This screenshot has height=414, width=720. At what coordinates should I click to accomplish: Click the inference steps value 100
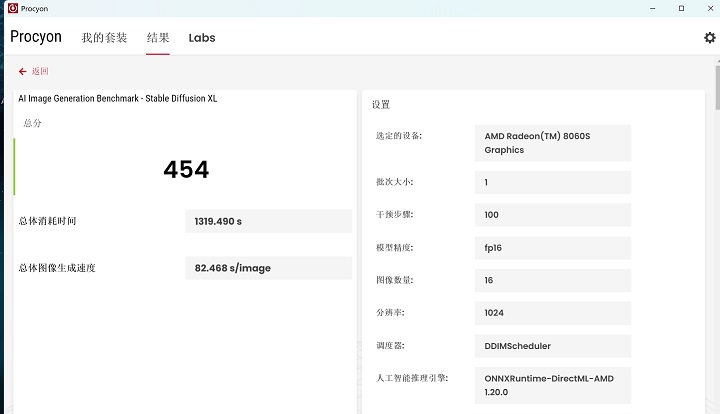tap(553, 215)
